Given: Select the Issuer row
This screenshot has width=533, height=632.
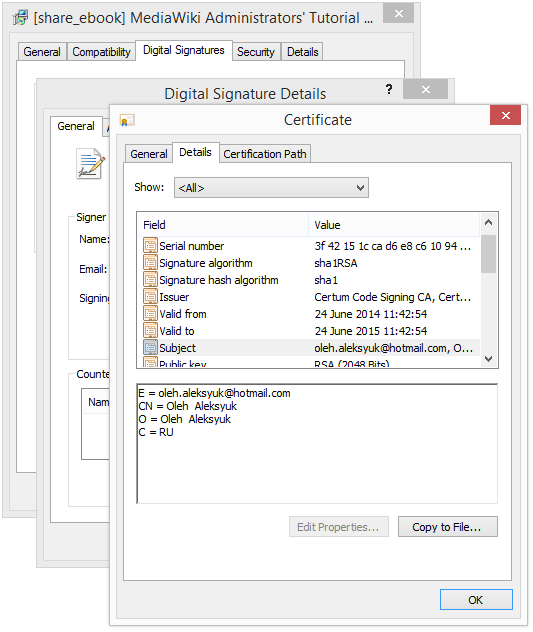Looking at the screenshot, I should 308,297.
